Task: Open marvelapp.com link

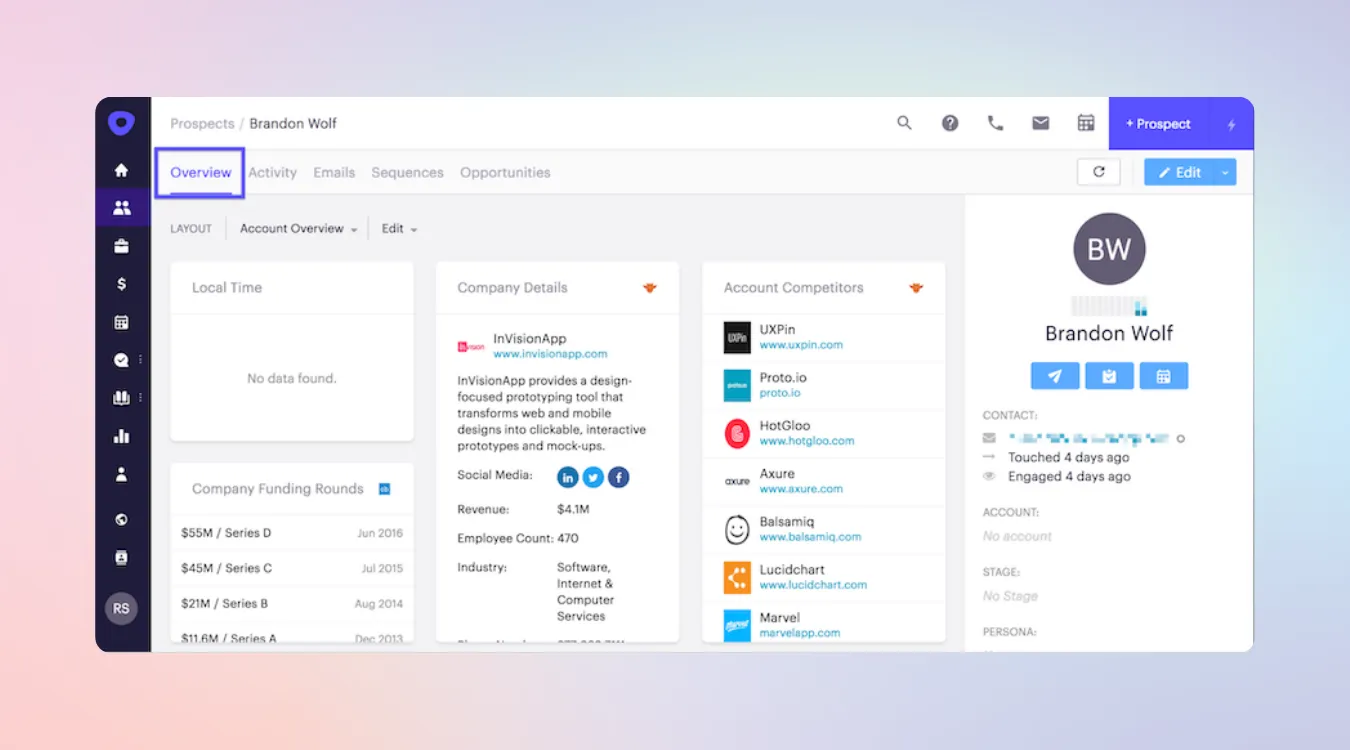Action: (x=800, y=633)
